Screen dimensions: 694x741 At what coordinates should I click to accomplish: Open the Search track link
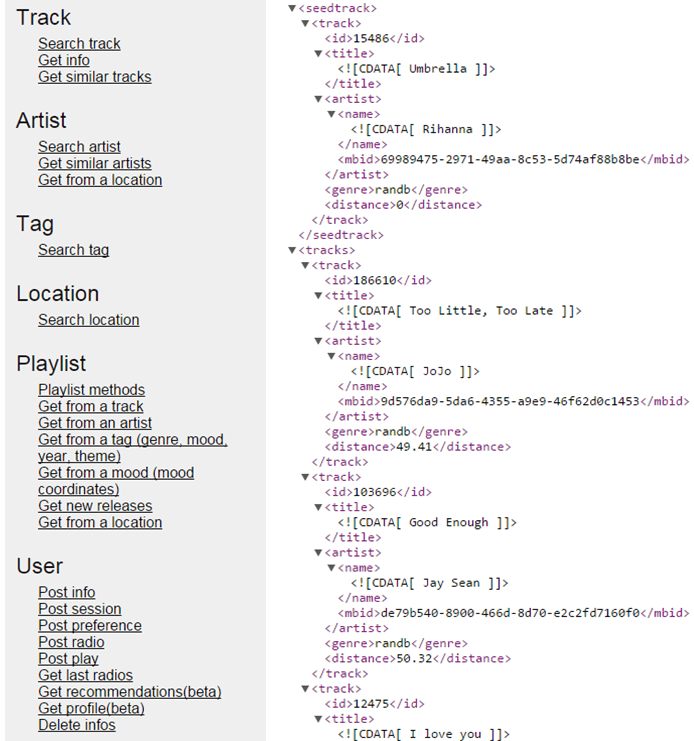point(79,44)
